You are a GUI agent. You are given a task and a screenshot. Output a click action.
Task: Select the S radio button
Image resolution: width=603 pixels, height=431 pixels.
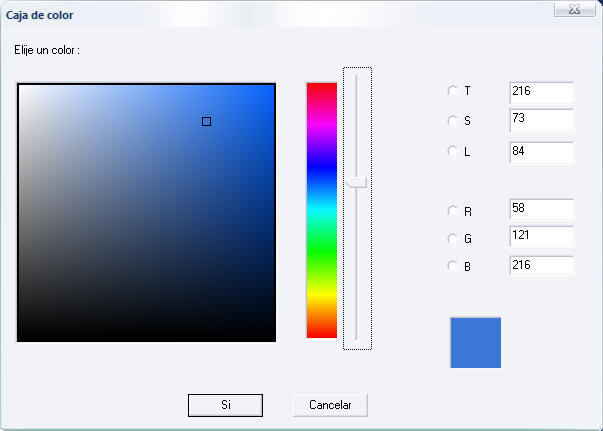[x=453, y=121]
